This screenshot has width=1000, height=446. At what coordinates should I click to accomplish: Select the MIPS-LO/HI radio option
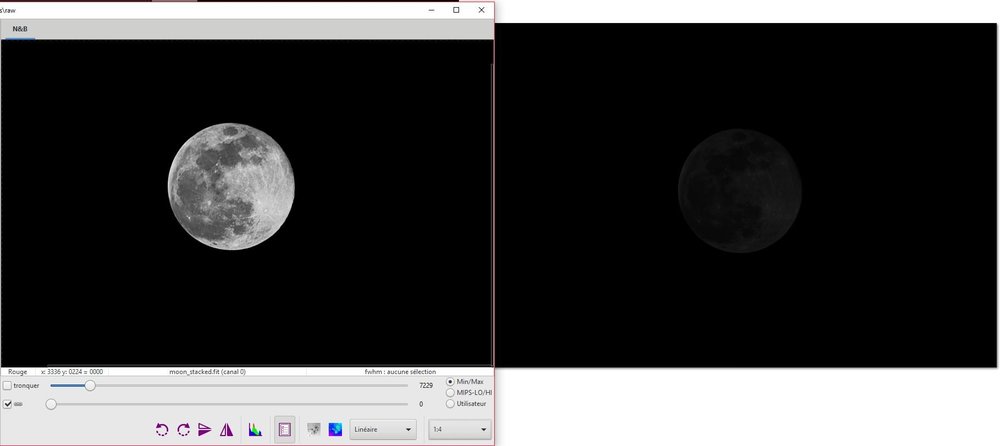pyautogui.click(x=450, y=392)
